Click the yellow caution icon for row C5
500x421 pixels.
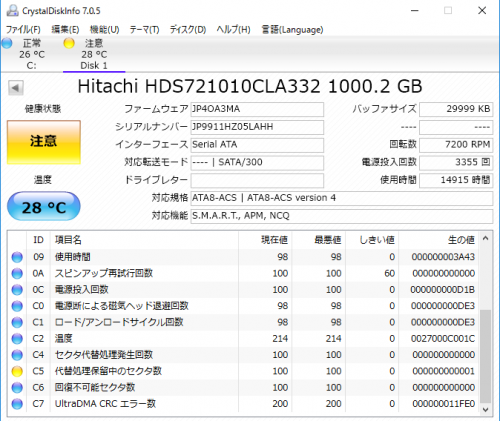click(17, 371)
